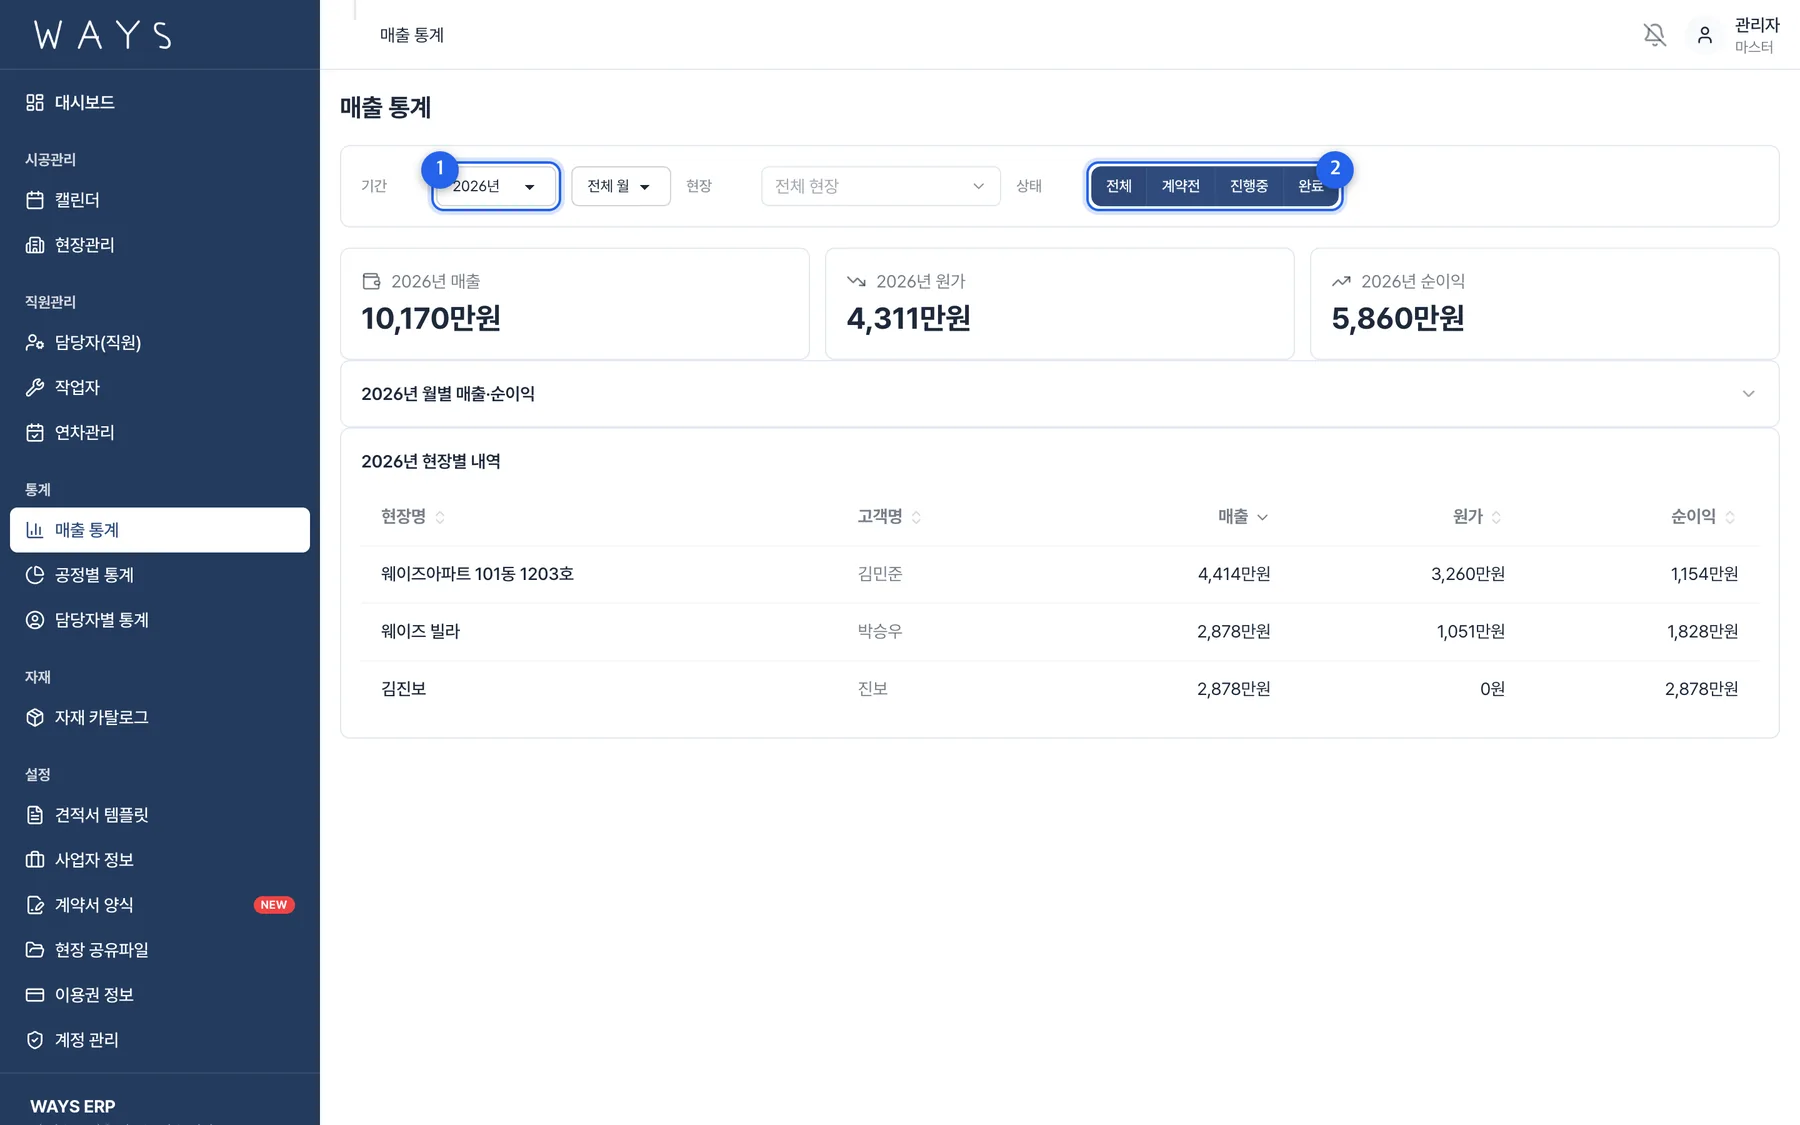Click the 사업자 정보 briefcase icon
This screenshot has height=1125, width=1800.
(35, 860)
